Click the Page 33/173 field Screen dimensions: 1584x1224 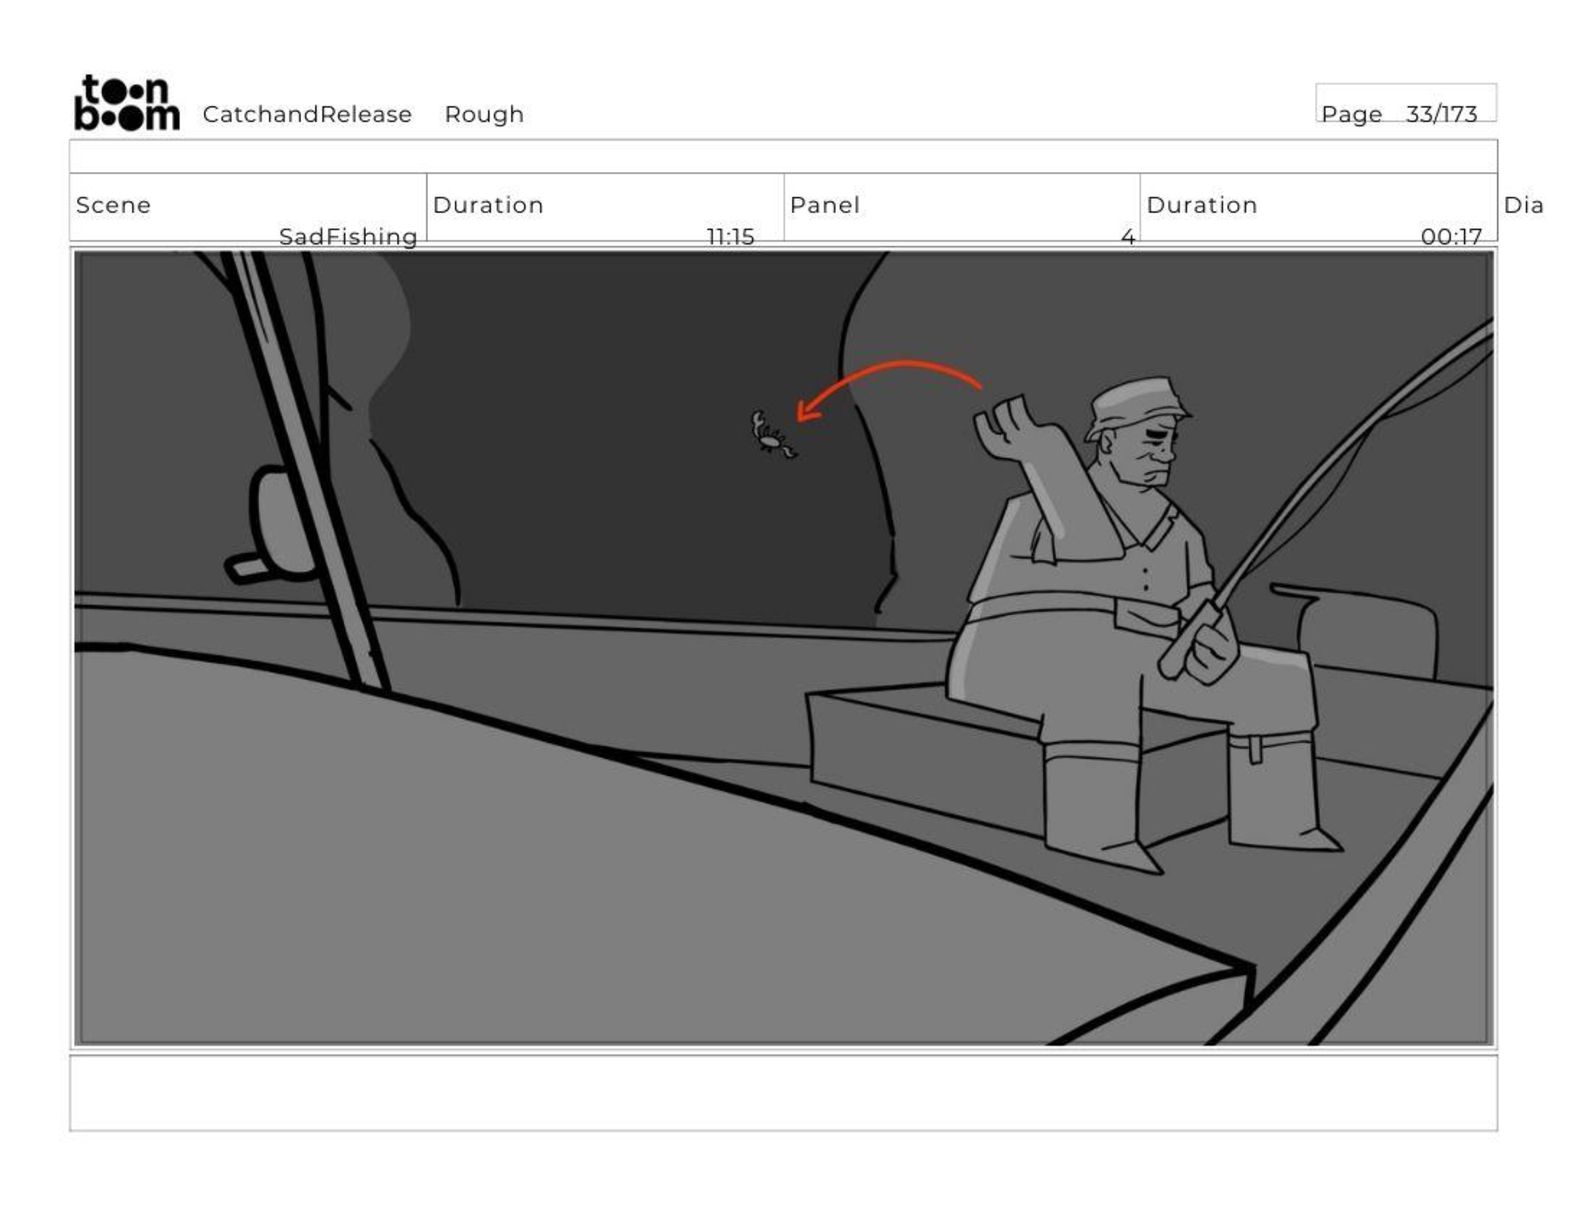(x=1405, y=103)
